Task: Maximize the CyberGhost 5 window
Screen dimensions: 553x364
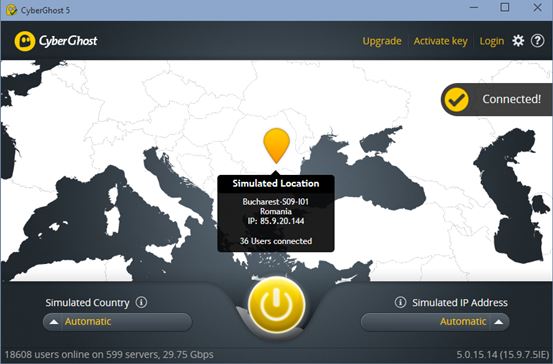Action: point(505,7)
